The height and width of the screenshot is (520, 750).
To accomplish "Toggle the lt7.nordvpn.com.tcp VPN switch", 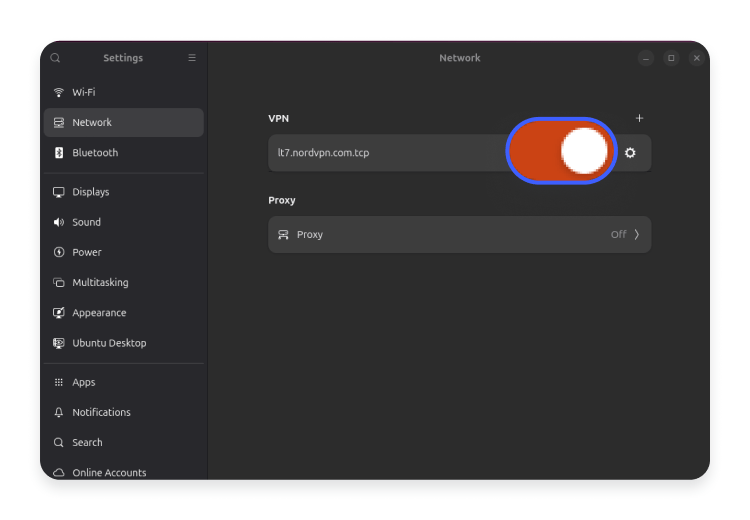I will click(560, 151).
